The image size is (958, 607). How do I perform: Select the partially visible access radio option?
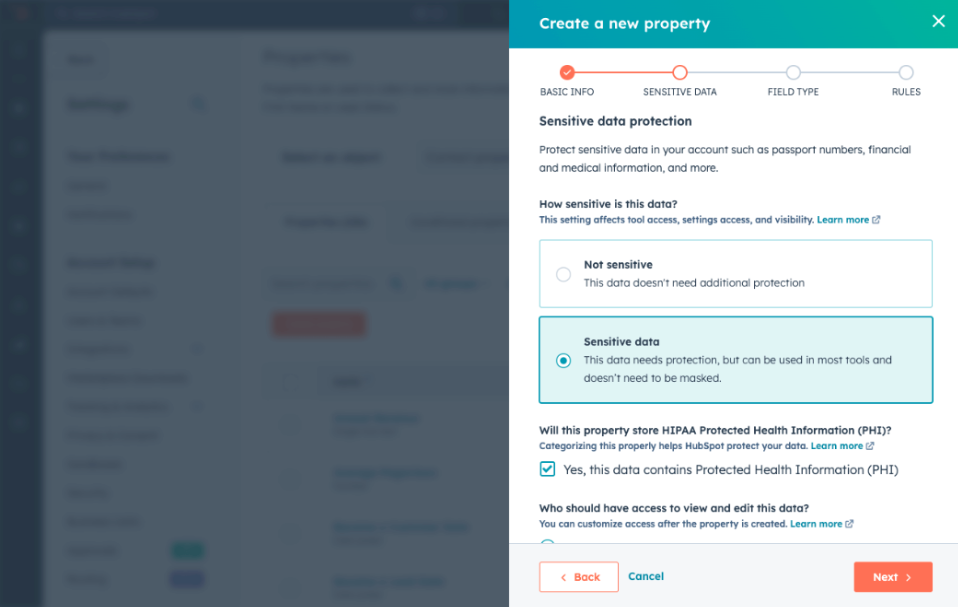(547, 544)
